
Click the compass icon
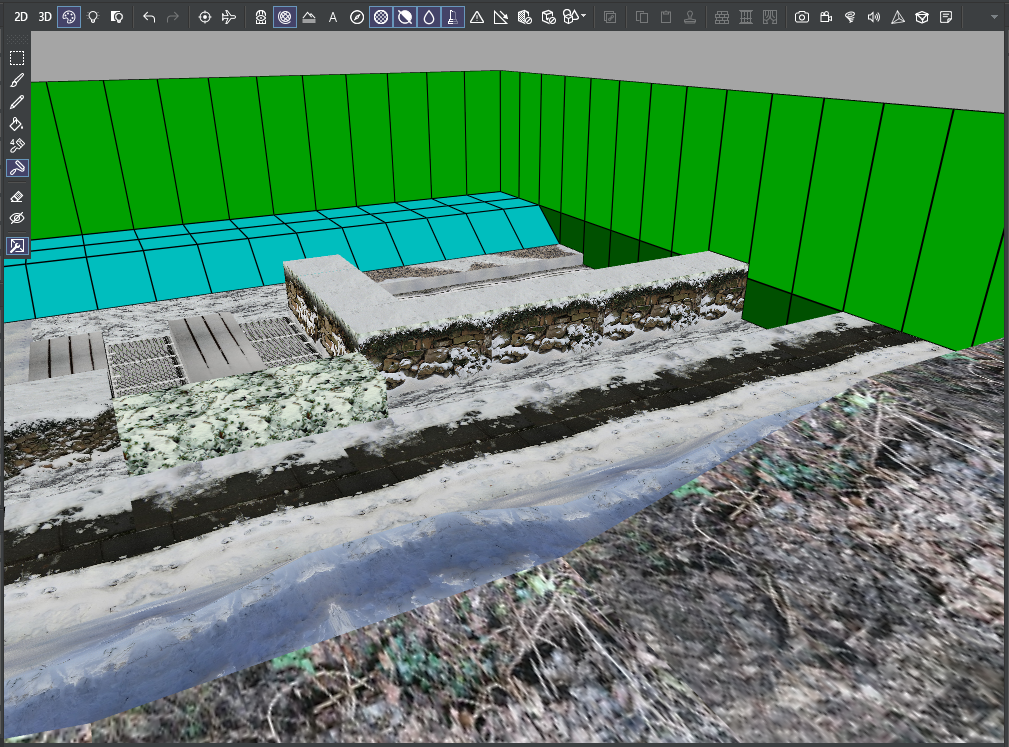coord(356,17)
